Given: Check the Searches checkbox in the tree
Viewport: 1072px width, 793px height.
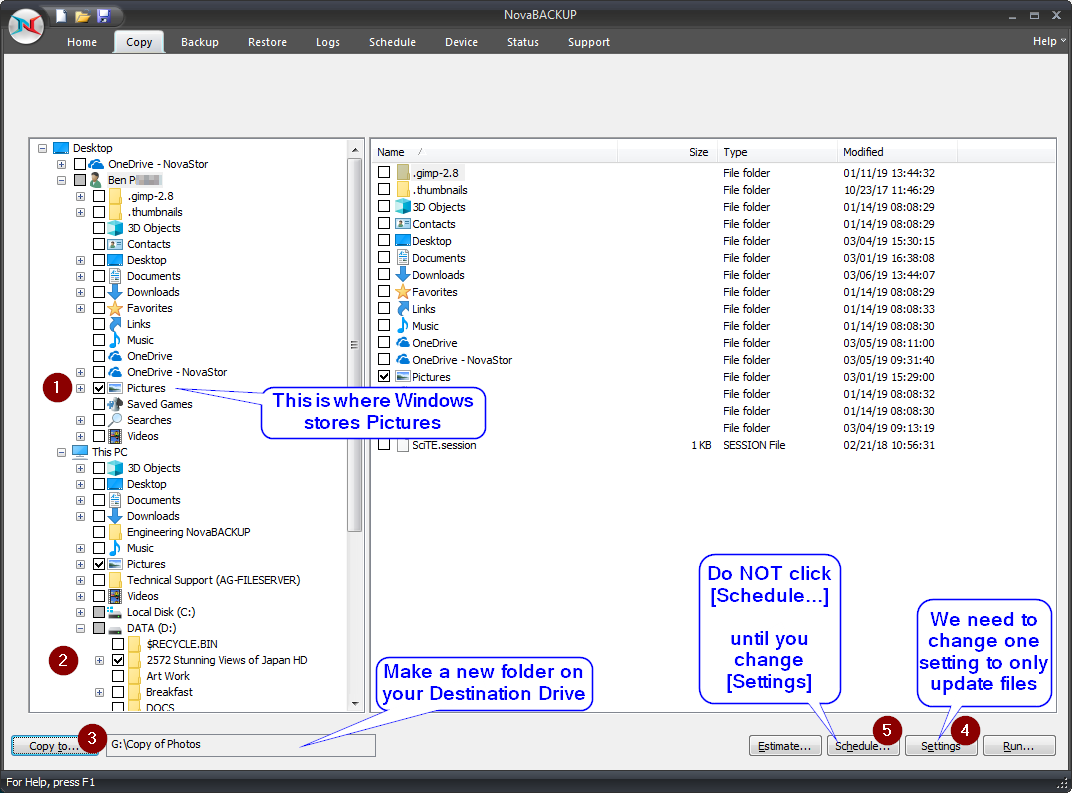Looking at the screenshot, I should point(99,420).
